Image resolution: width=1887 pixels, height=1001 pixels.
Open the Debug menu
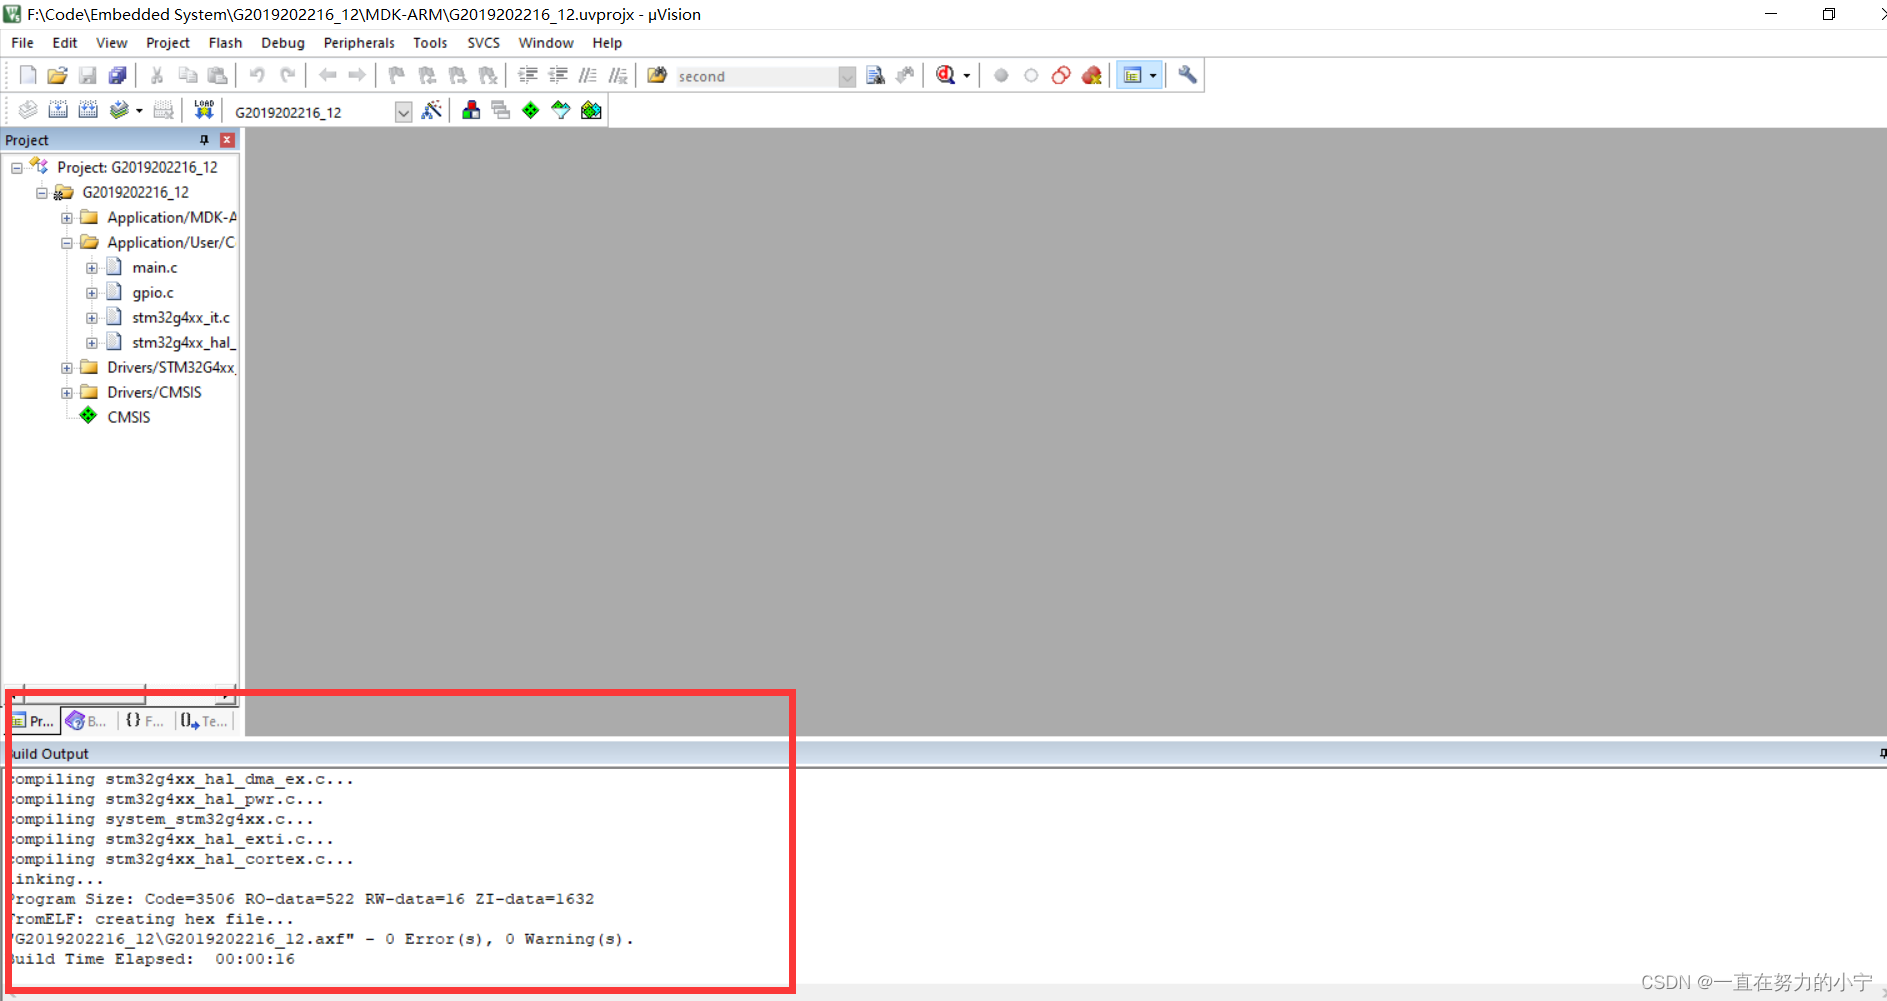click(283, 43)
